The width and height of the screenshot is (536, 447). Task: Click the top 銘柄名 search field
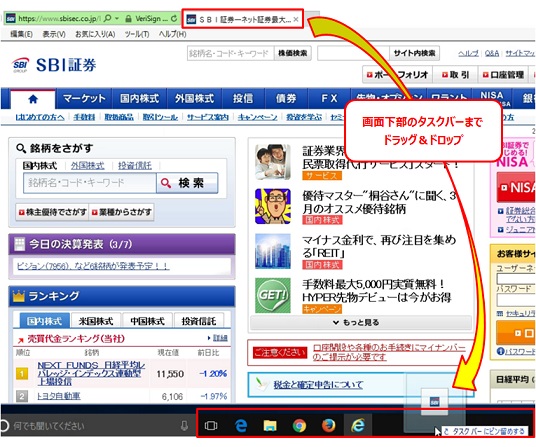click(231, 53)
